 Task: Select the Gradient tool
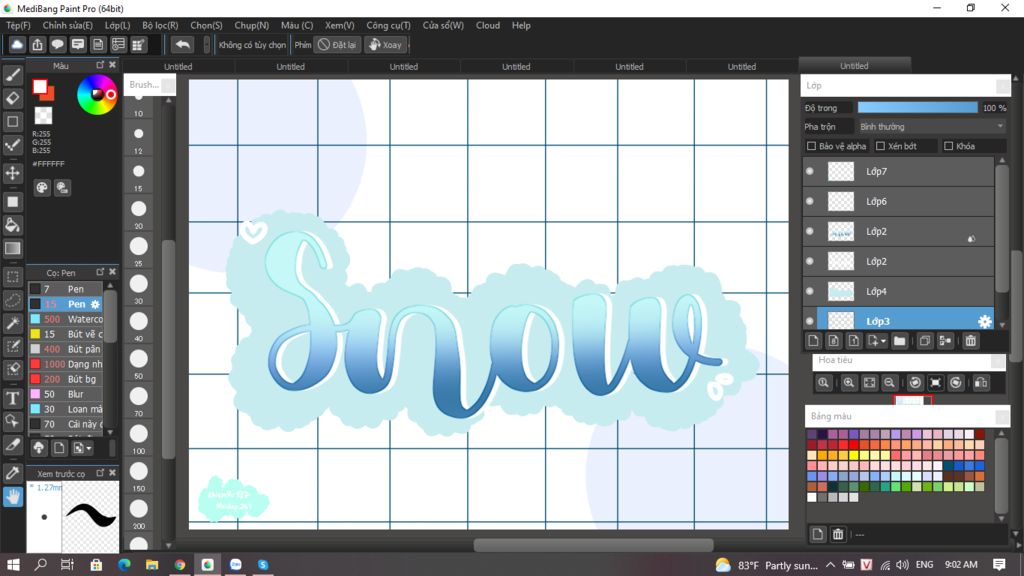tap(12, 248)
